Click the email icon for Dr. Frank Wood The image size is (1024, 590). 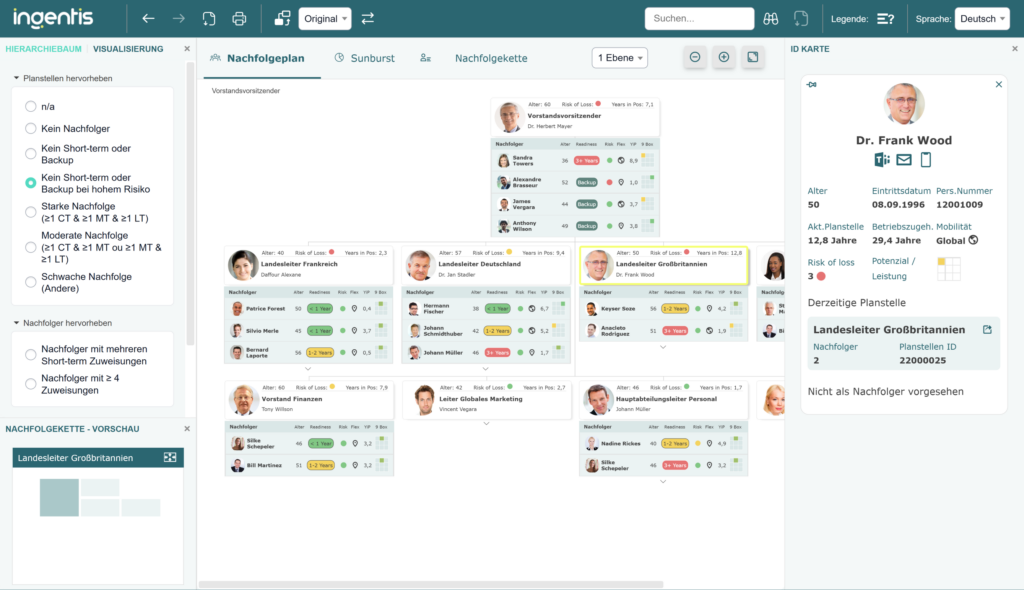(904, 159)
